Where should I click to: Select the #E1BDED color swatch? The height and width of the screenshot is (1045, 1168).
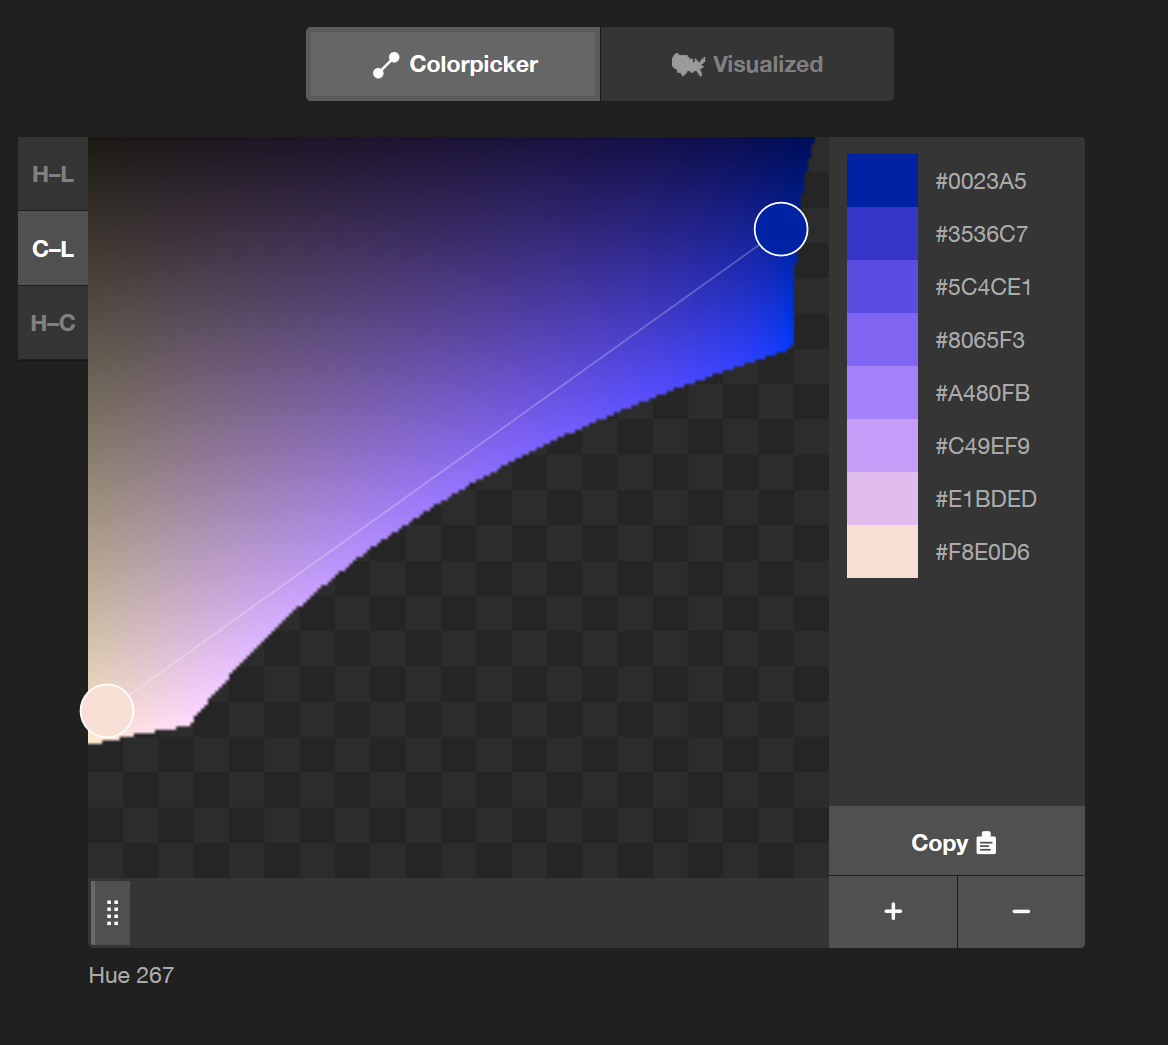(882, 499)
